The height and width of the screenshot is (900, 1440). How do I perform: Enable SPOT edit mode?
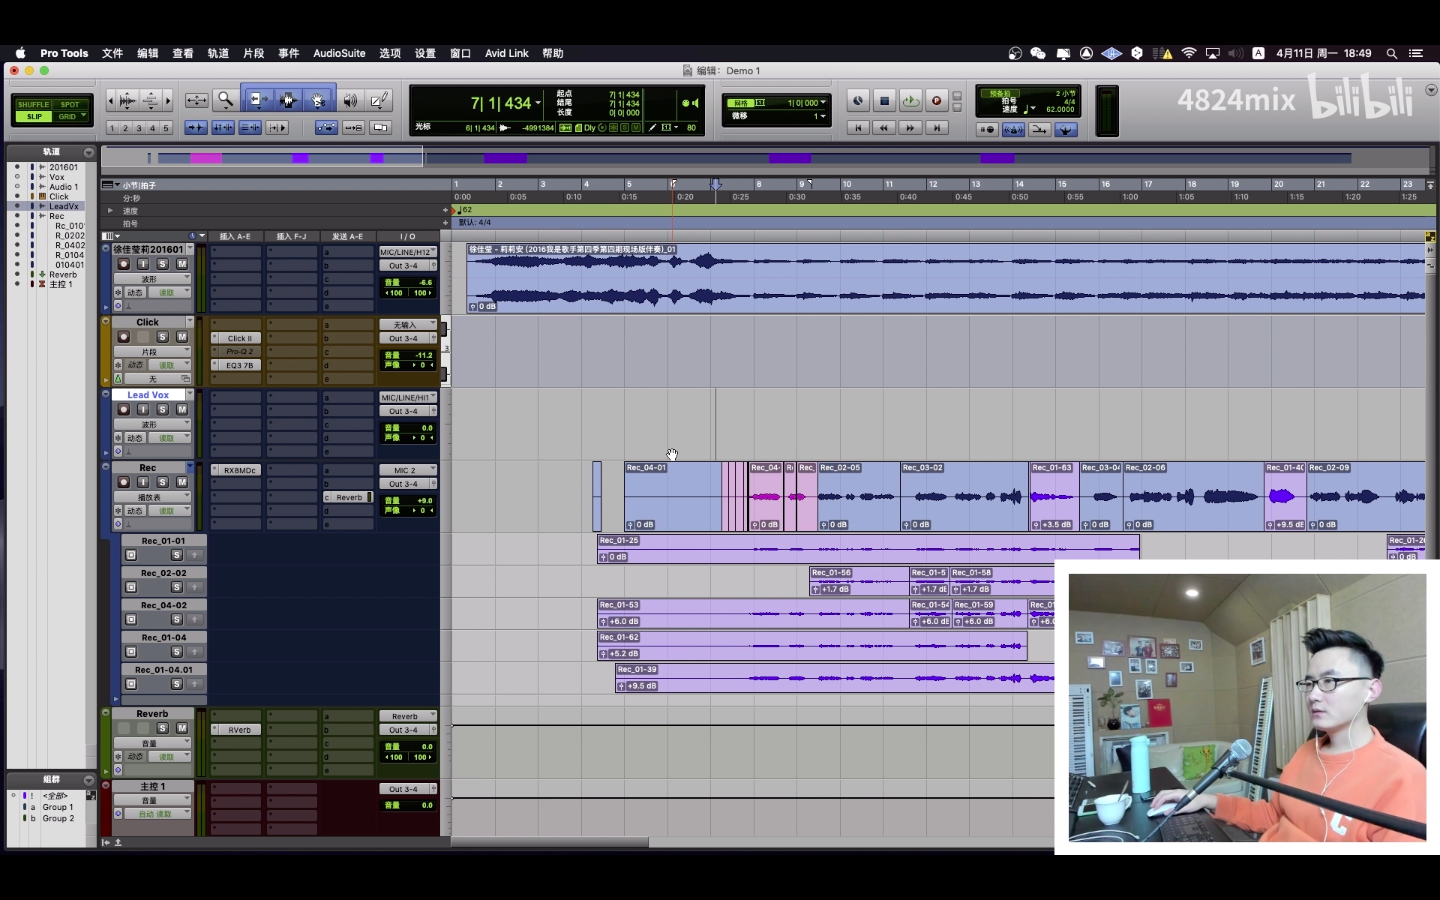(70, 104)
